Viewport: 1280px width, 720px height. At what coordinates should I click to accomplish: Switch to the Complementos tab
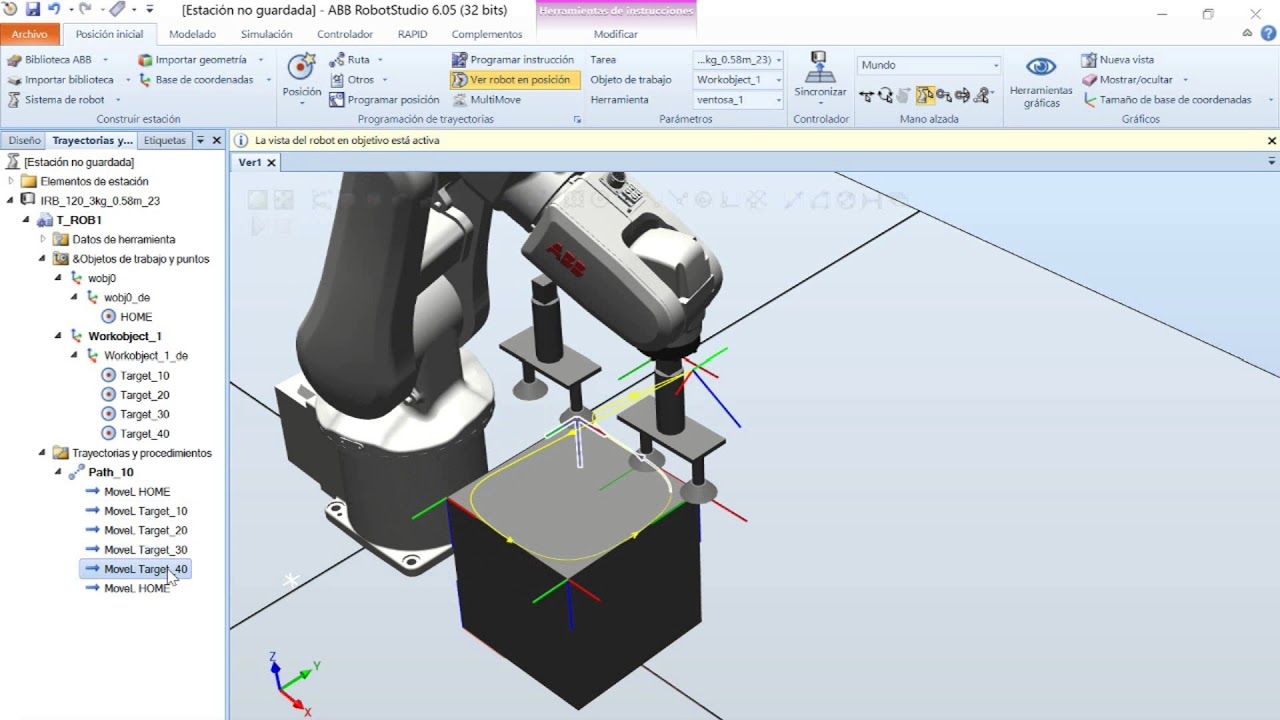point(487,34)
